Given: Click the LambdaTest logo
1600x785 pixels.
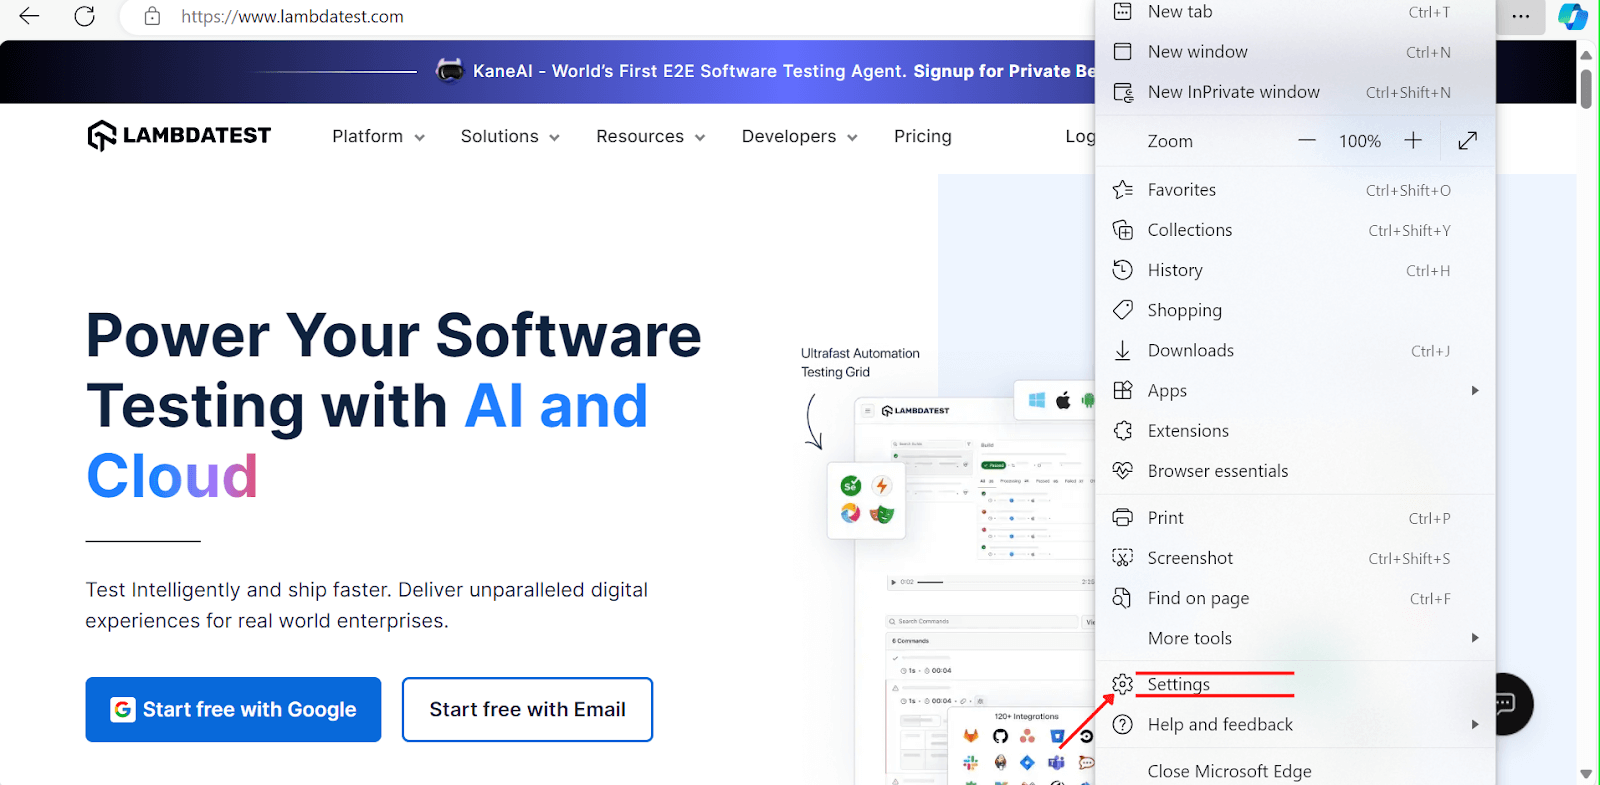Looking at the screenshot, I should pyautogui.click(x=179, y=135).
